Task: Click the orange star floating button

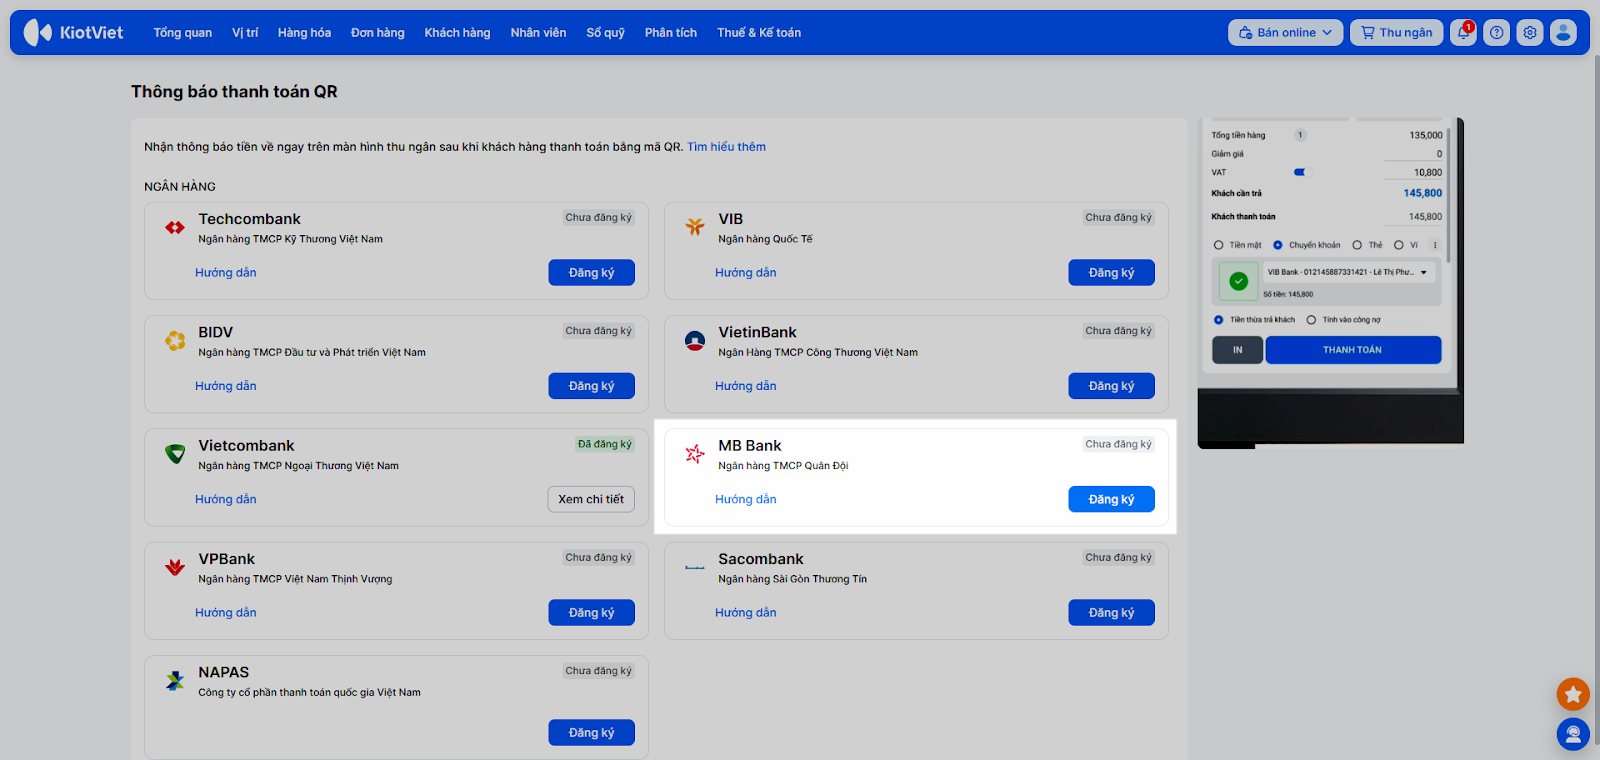Action: (x=1573, y=694)
